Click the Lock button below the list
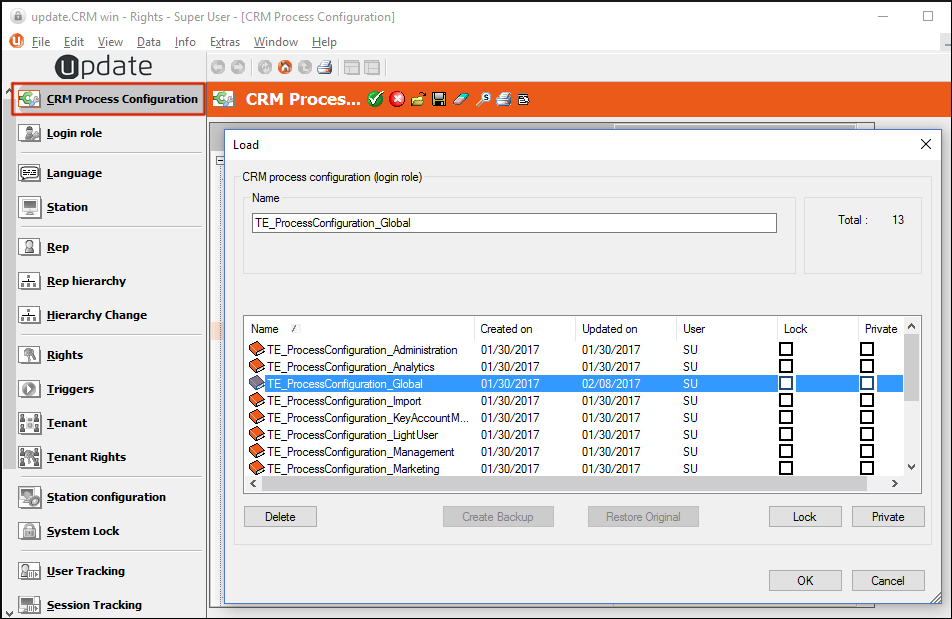Image resolution: width=952 pixels, height=619 pixels. click(805, 517)
